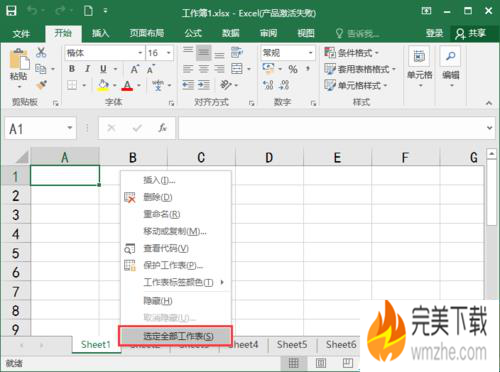Align text to middle of cell
Screen dimensions: 500x372
(x=203, y=52)
